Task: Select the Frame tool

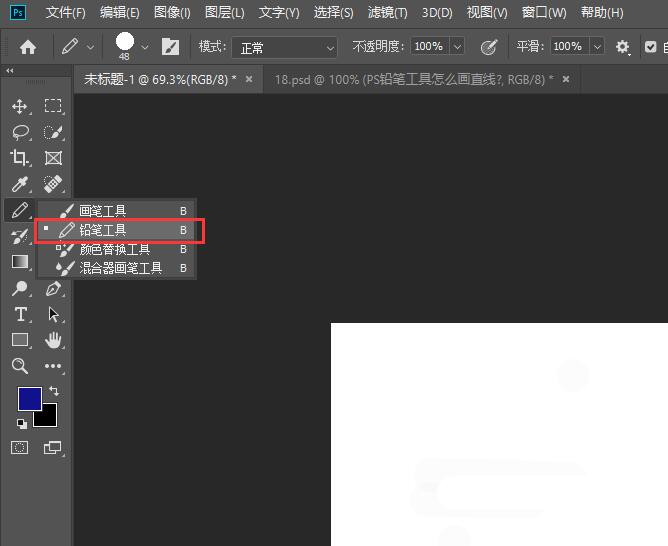Action: 53,158
